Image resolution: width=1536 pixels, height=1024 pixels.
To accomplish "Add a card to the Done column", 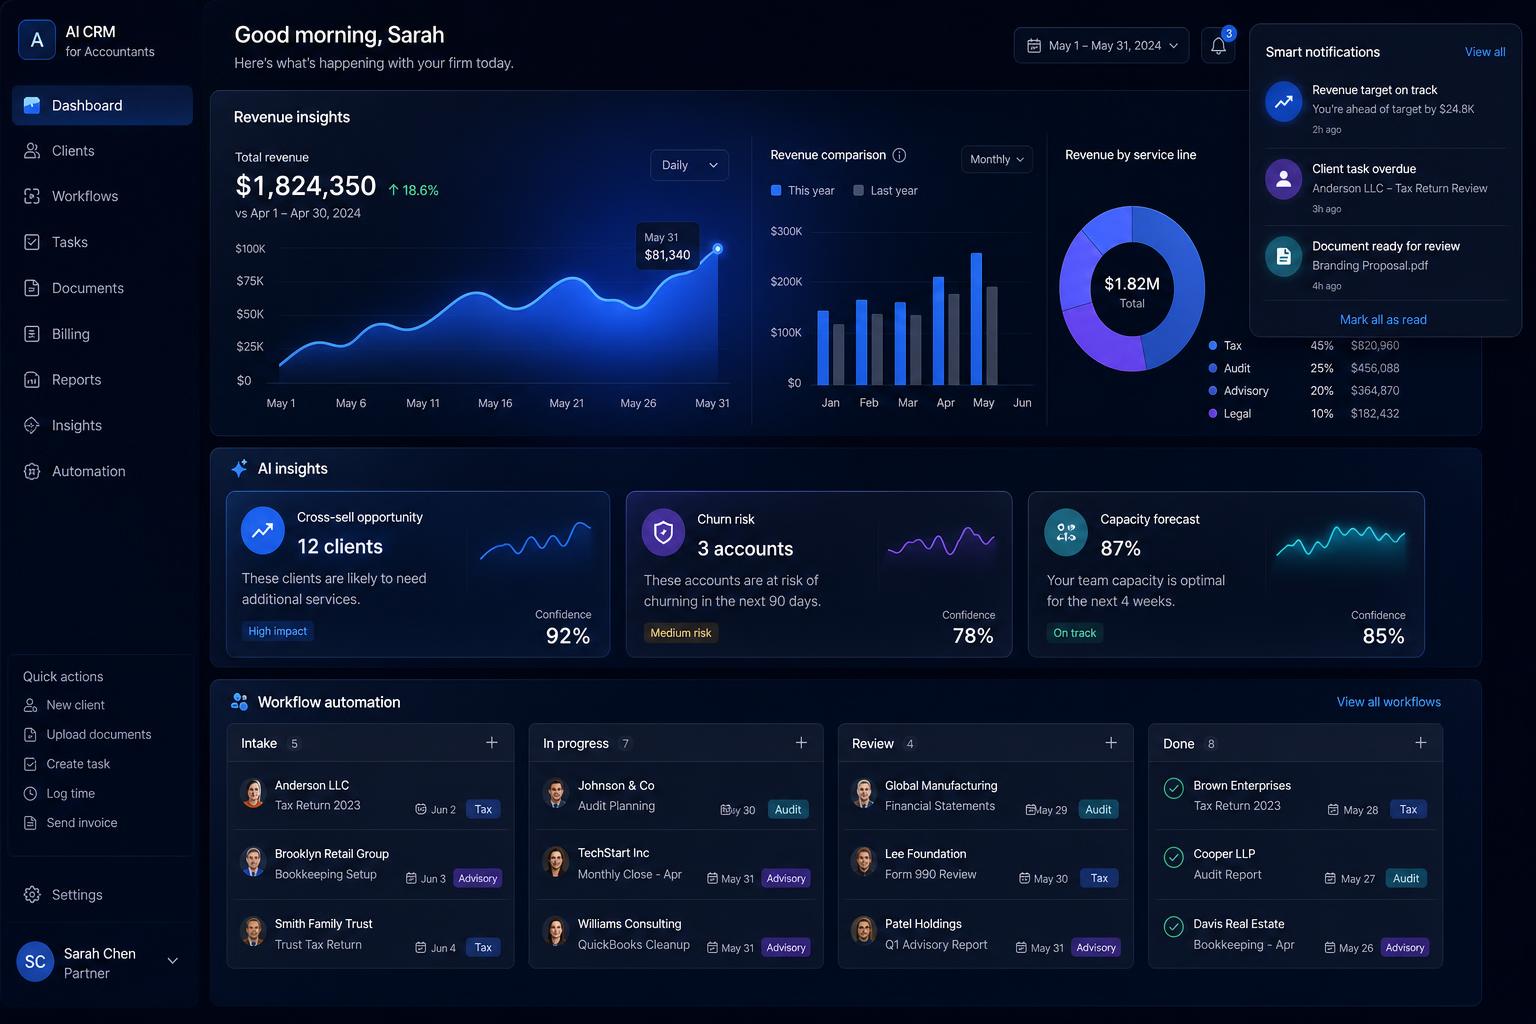I will click(x=1421, y=743).
